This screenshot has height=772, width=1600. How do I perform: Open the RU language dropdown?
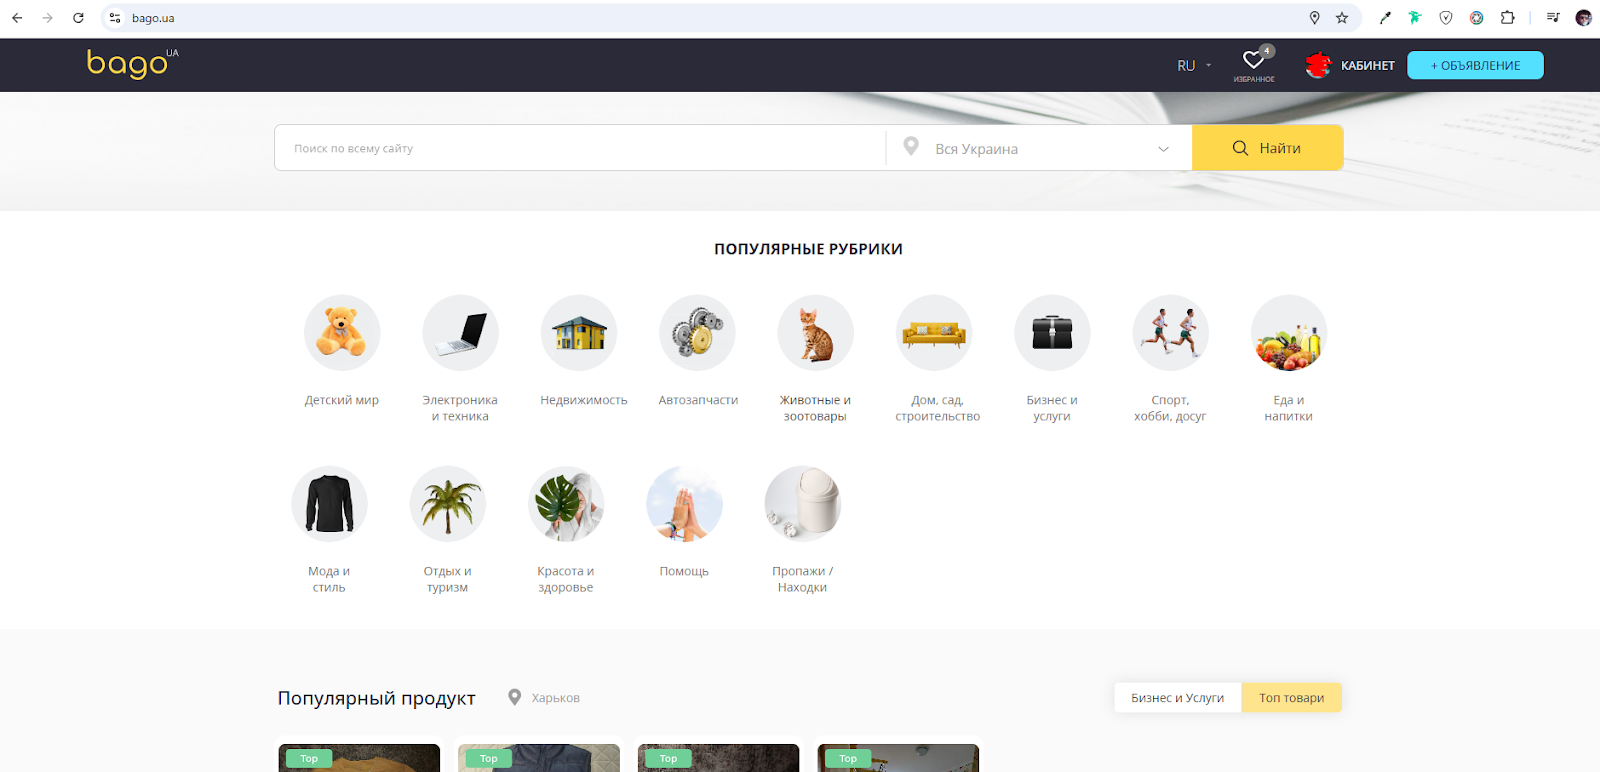(x=1194, y=65)
